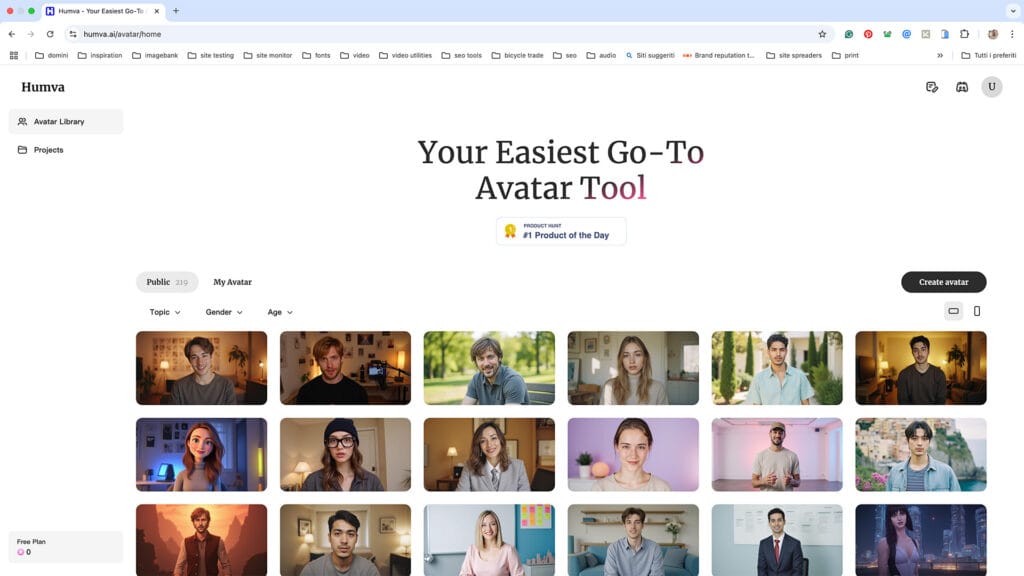Click the feedback note icon top right

pos(932,87)
